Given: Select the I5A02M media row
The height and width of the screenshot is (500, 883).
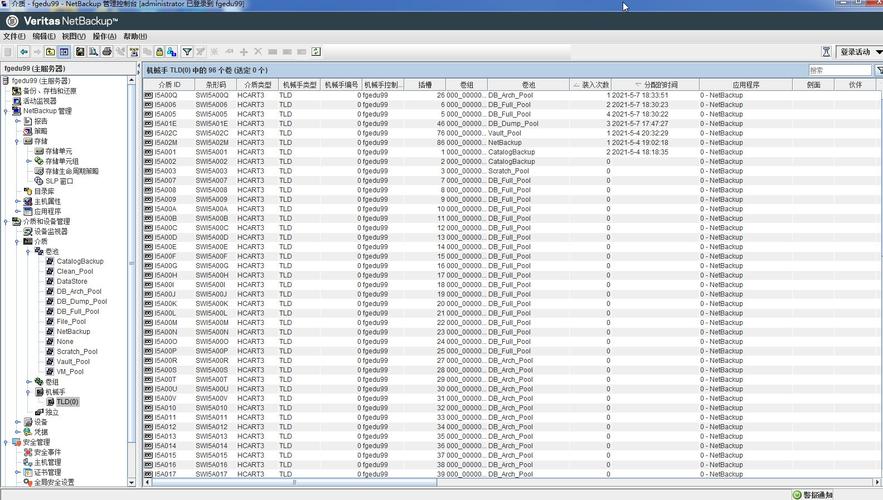Looking at the screenshot, I should [x=510, y=142].
